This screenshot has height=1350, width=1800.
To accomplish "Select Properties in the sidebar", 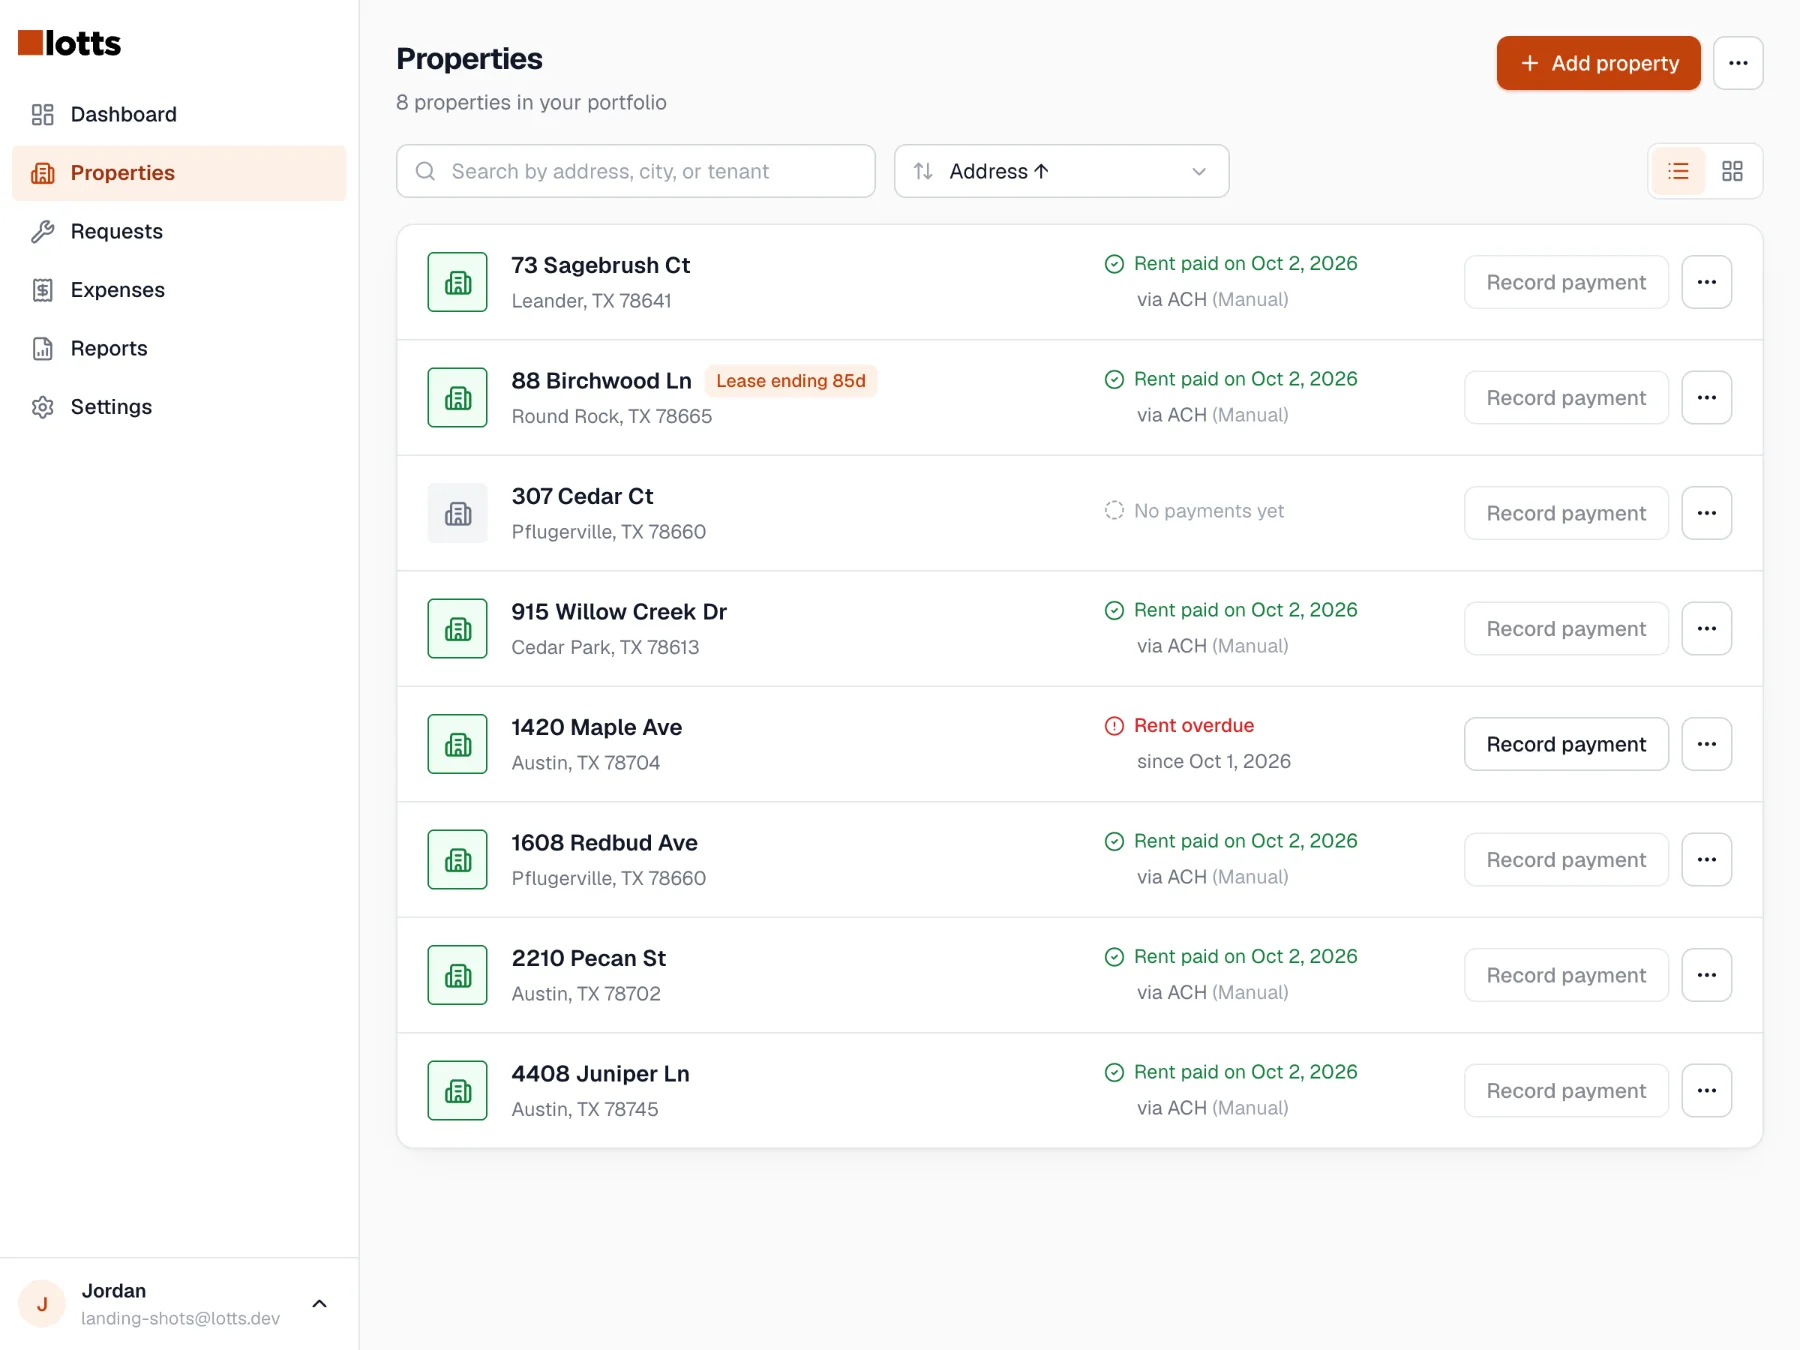I will tap(179, 173).
